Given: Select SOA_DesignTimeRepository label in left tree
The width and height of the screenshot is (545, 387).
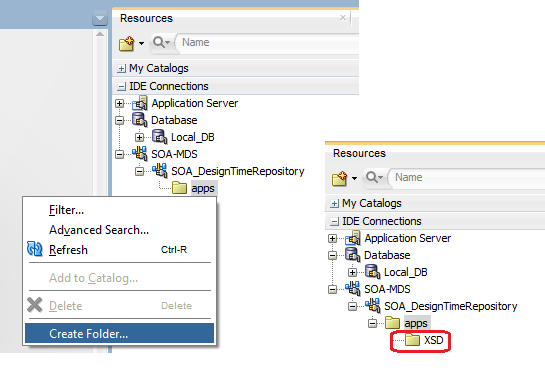Looking at the screenshot, I should click(x=238, y=171).
